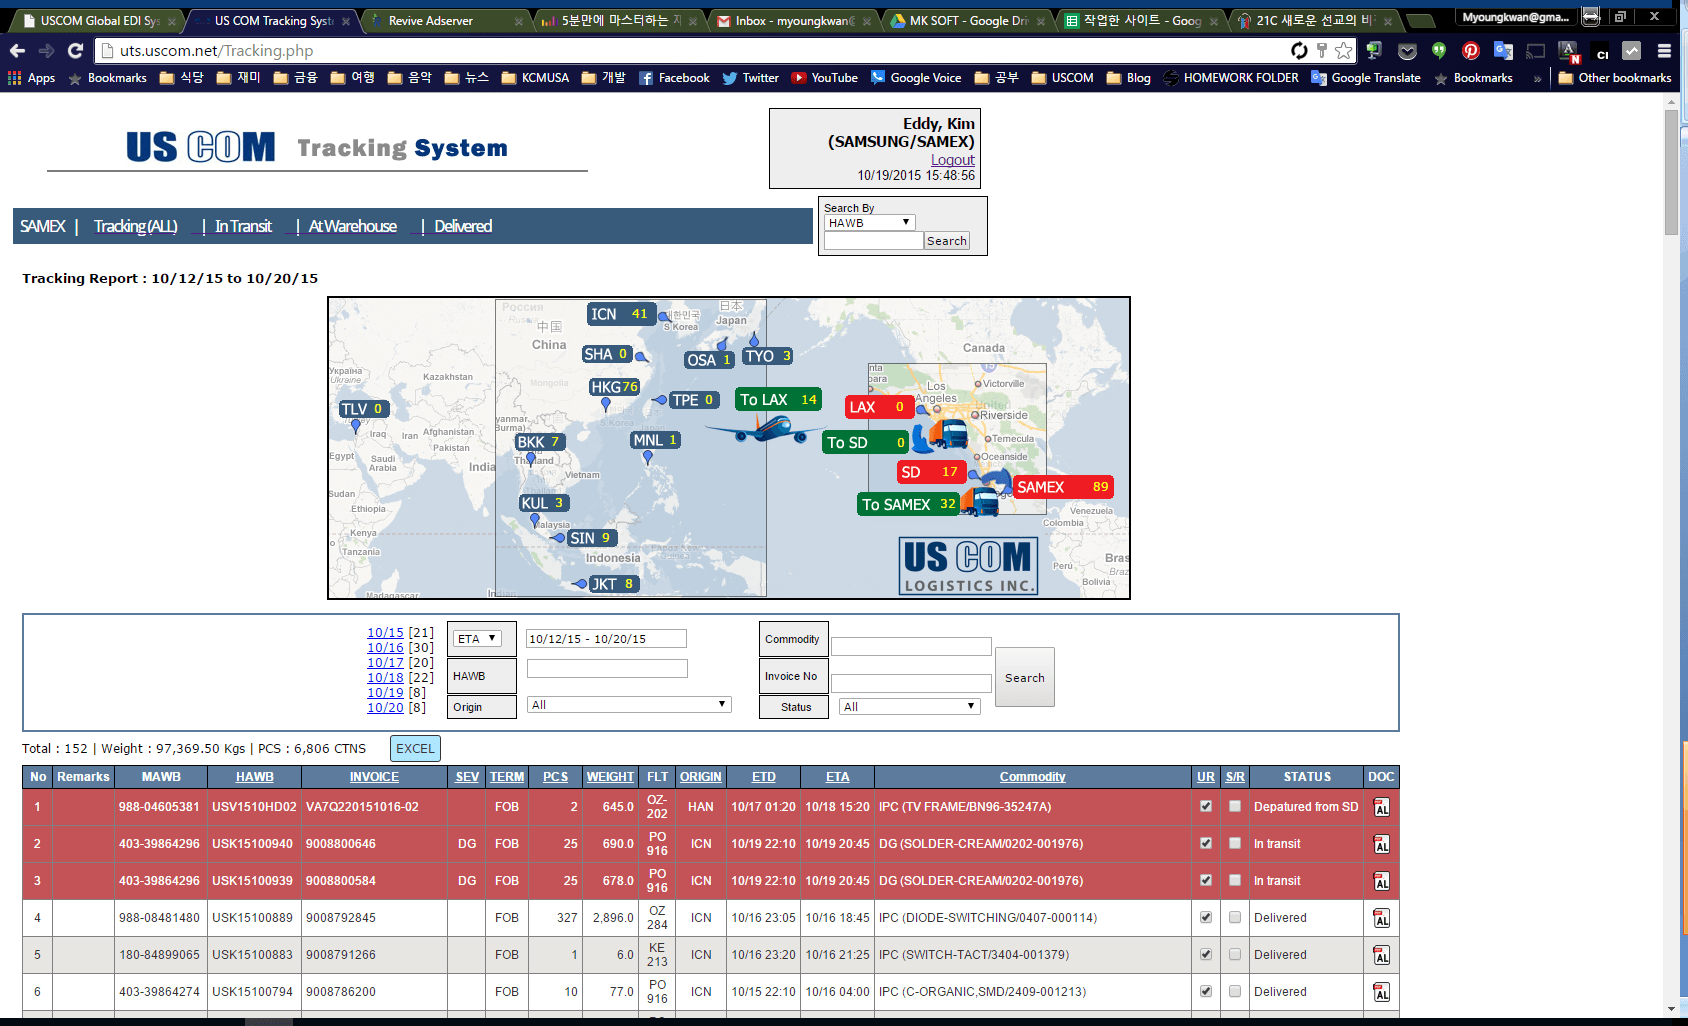Image resolution: width=1688 pixels, height=1026 pixels.
Task: Click the browser reload icon
Action: pyautogui.click(x=75, y=50)
